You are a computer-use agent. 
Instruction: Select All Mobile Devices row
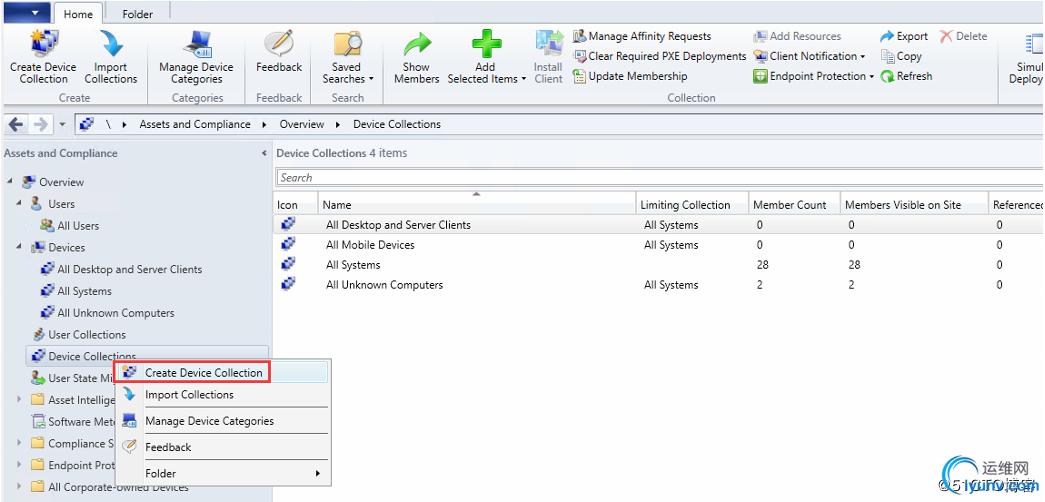(658, 245)
